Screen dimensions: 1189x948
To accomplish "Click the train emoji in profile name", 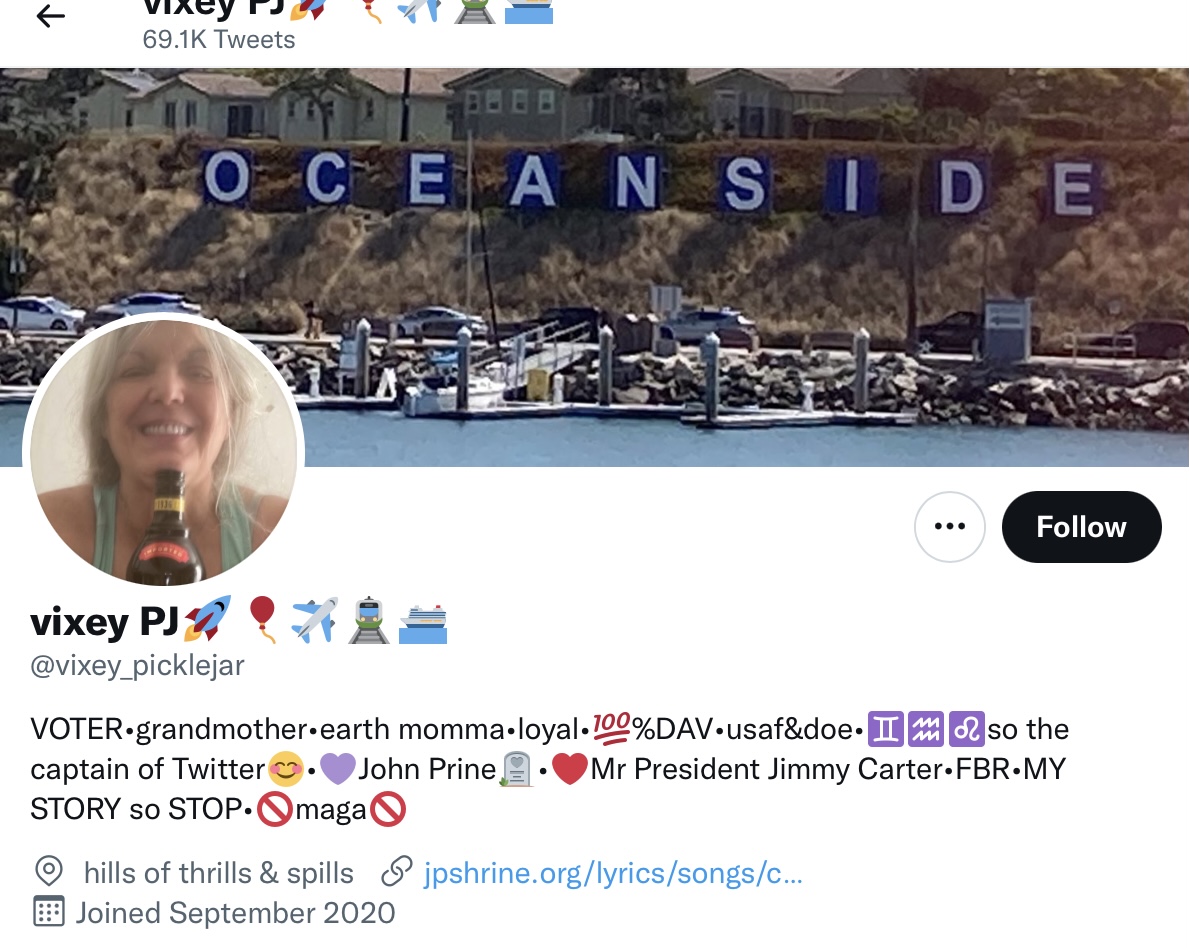I will coord(369,620).
